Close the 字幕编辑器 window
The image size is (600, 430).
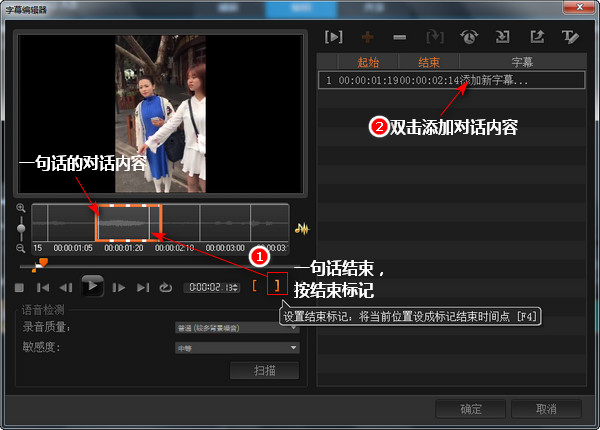[x=579, y=7]
